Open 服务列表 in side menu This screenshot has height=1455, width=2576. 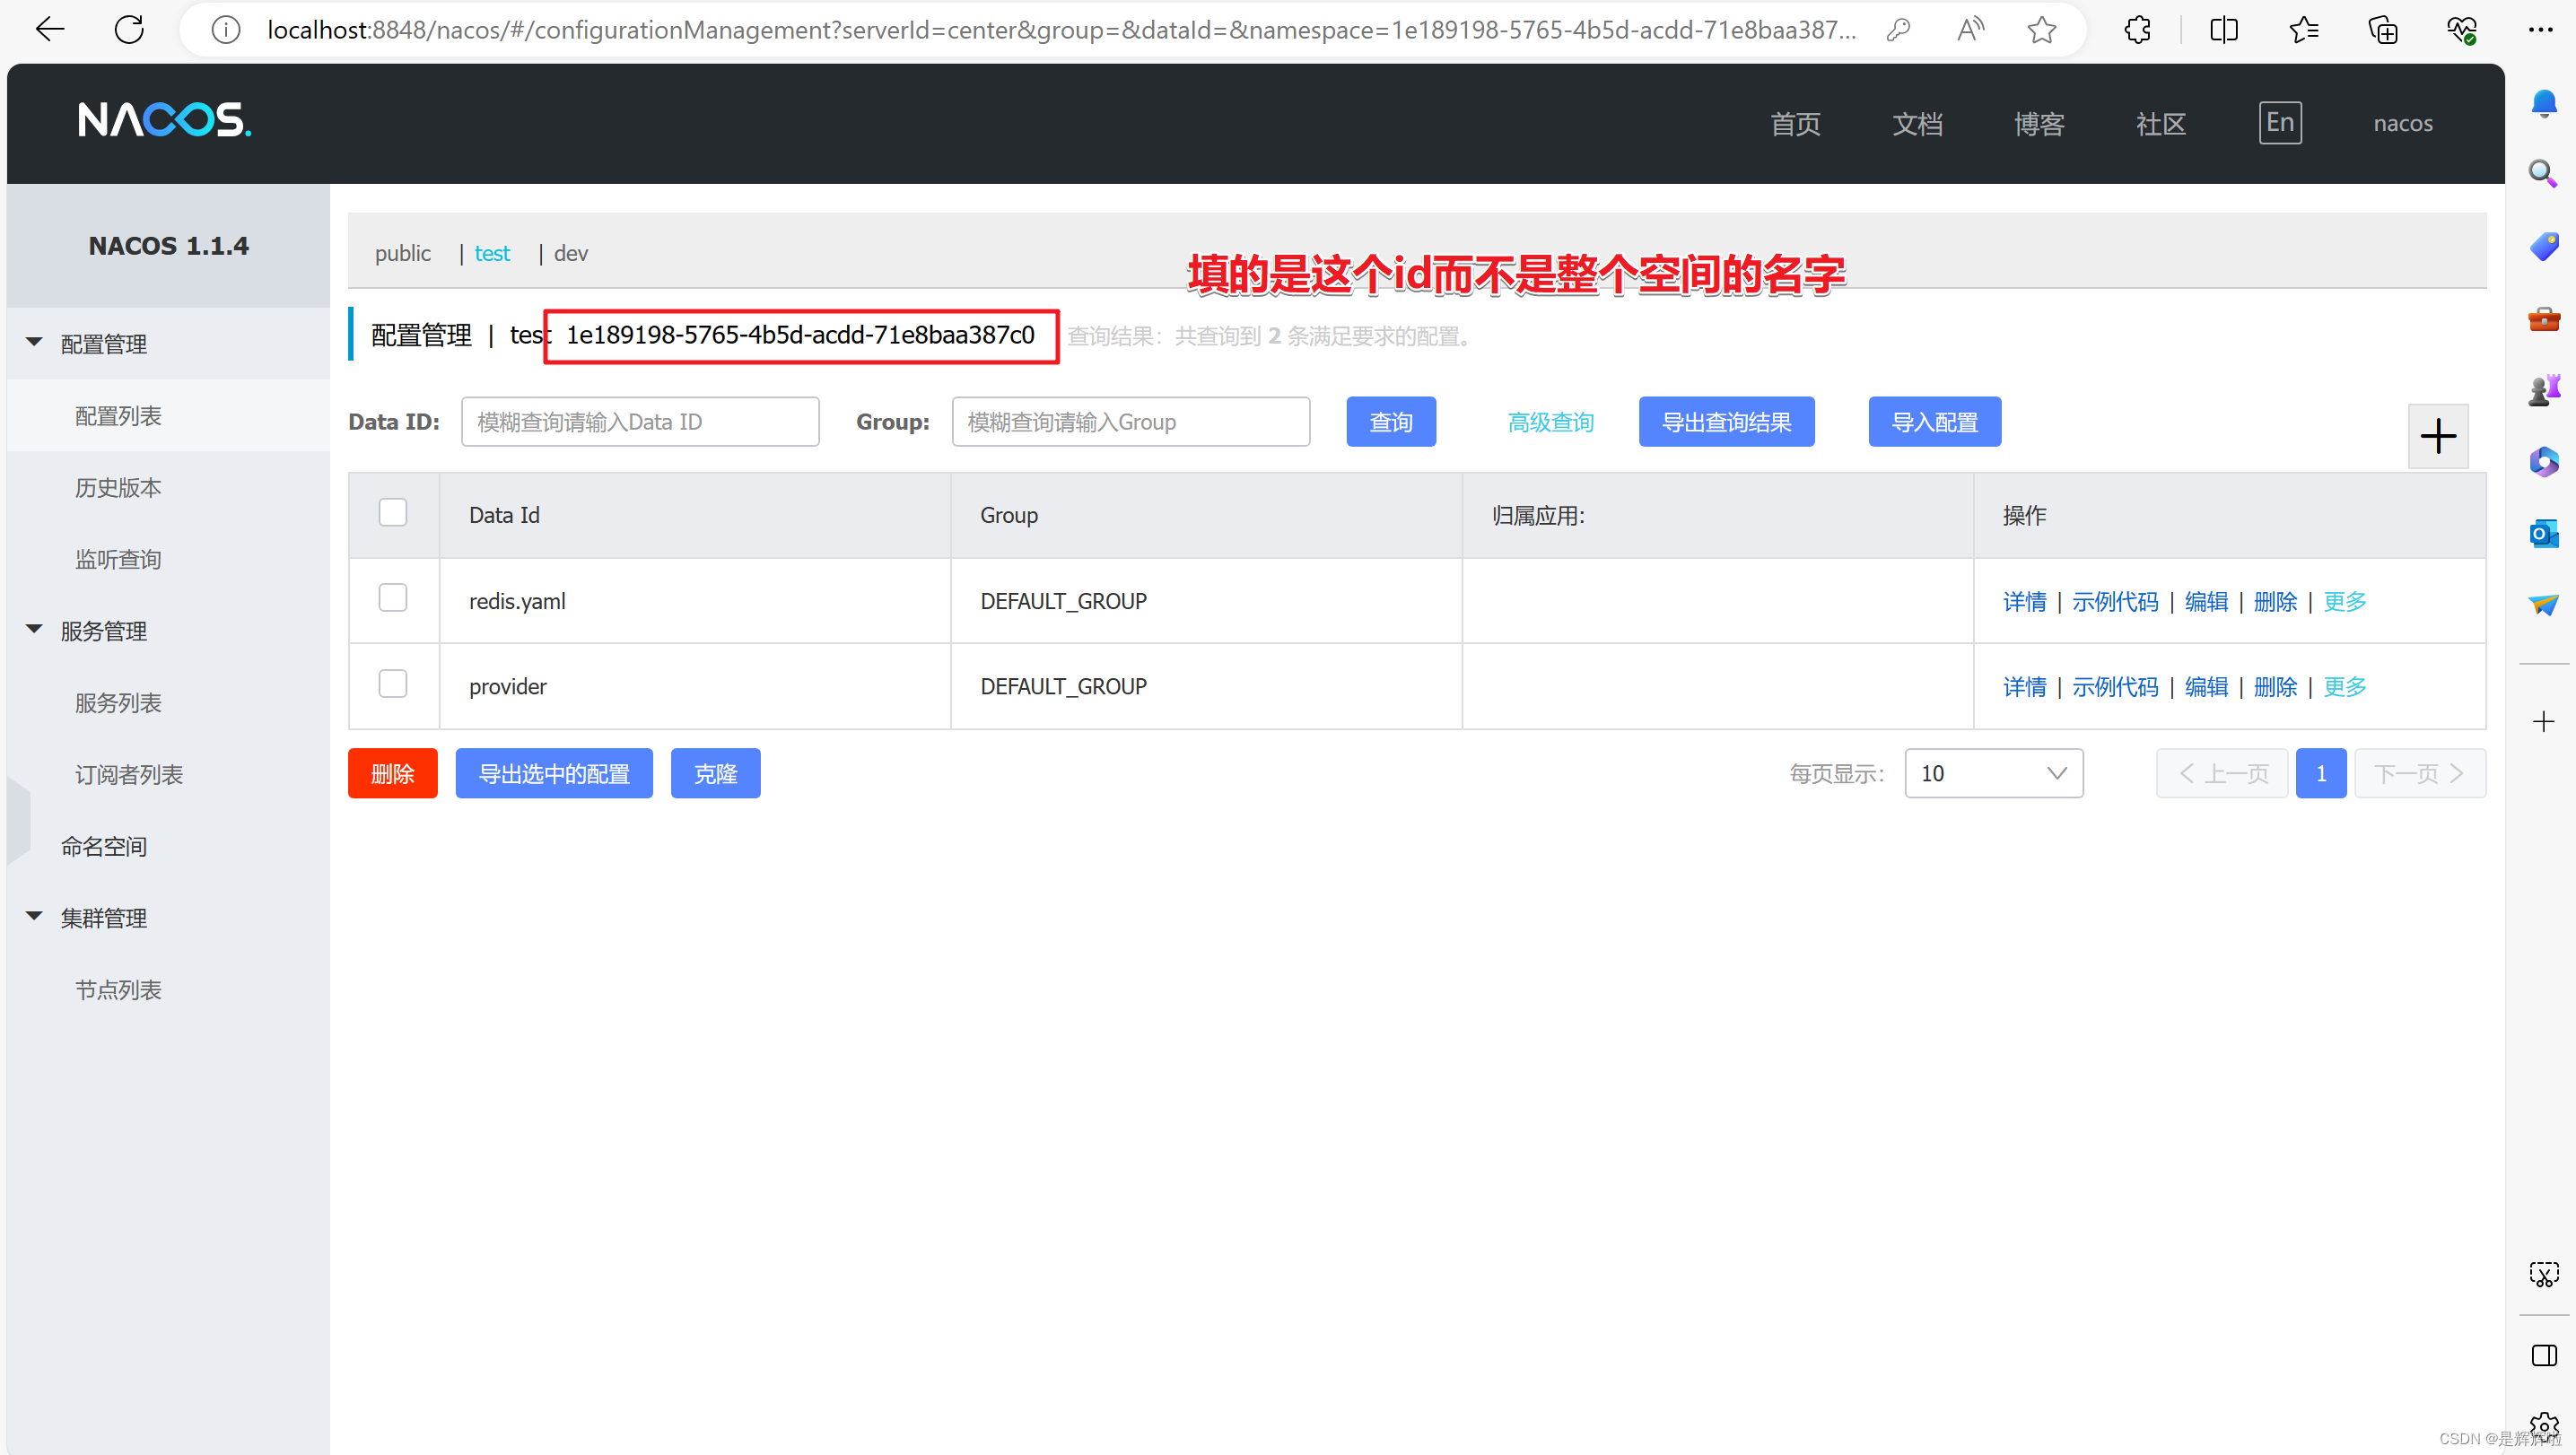coord(118,704)
